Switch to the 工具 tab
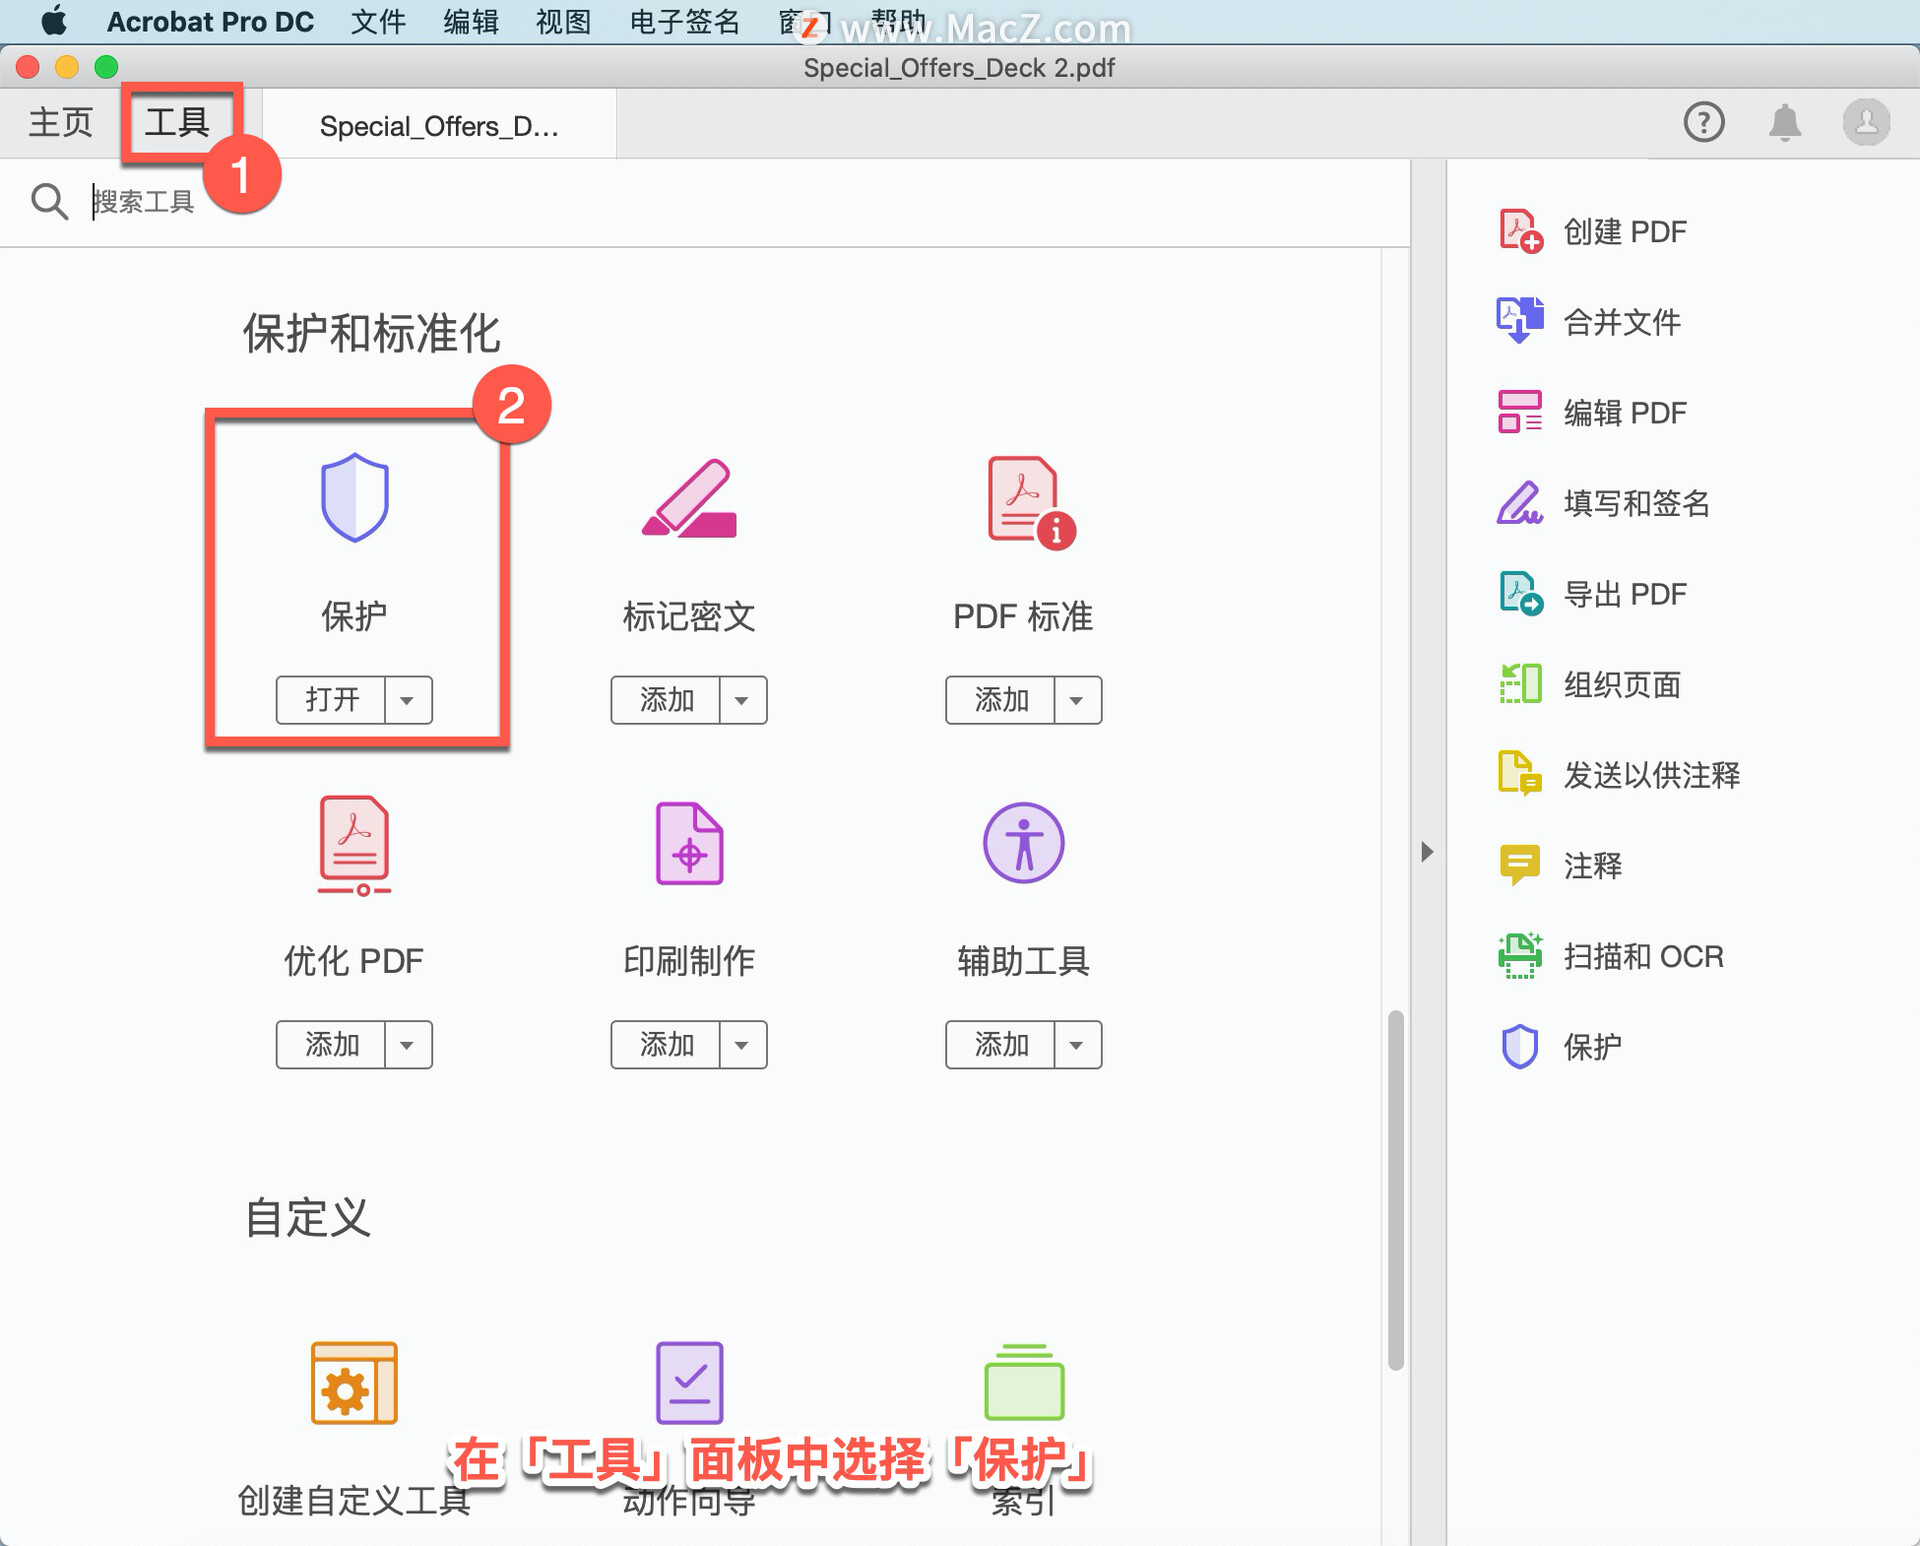Viewport: 1920px width, 1546px height. (177, 122)
